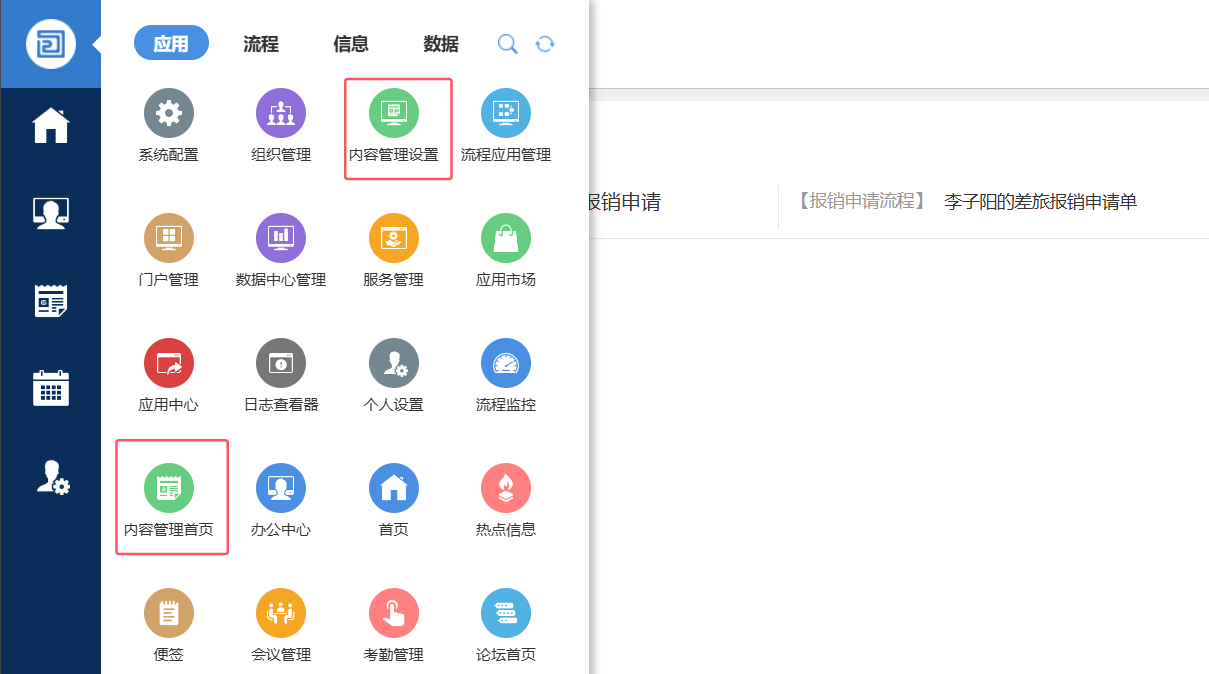Launch the 流程监控 app

click(505, 364)
